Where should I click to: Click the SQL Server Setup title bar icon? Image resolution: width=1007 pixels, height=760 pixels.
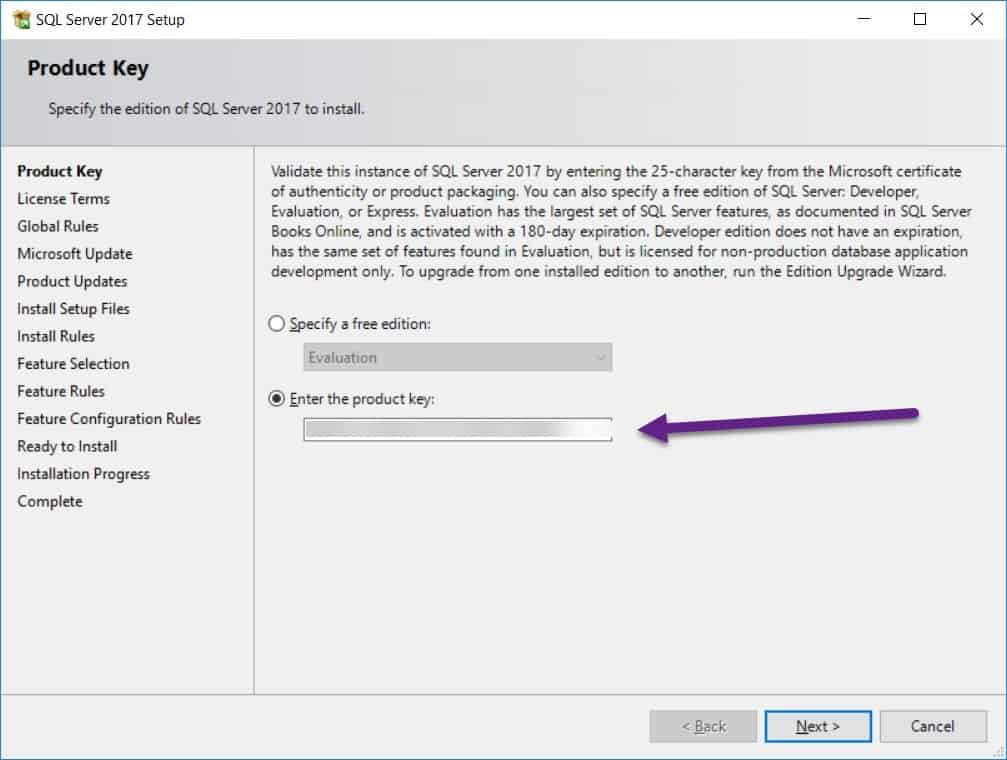click(21, 20)
